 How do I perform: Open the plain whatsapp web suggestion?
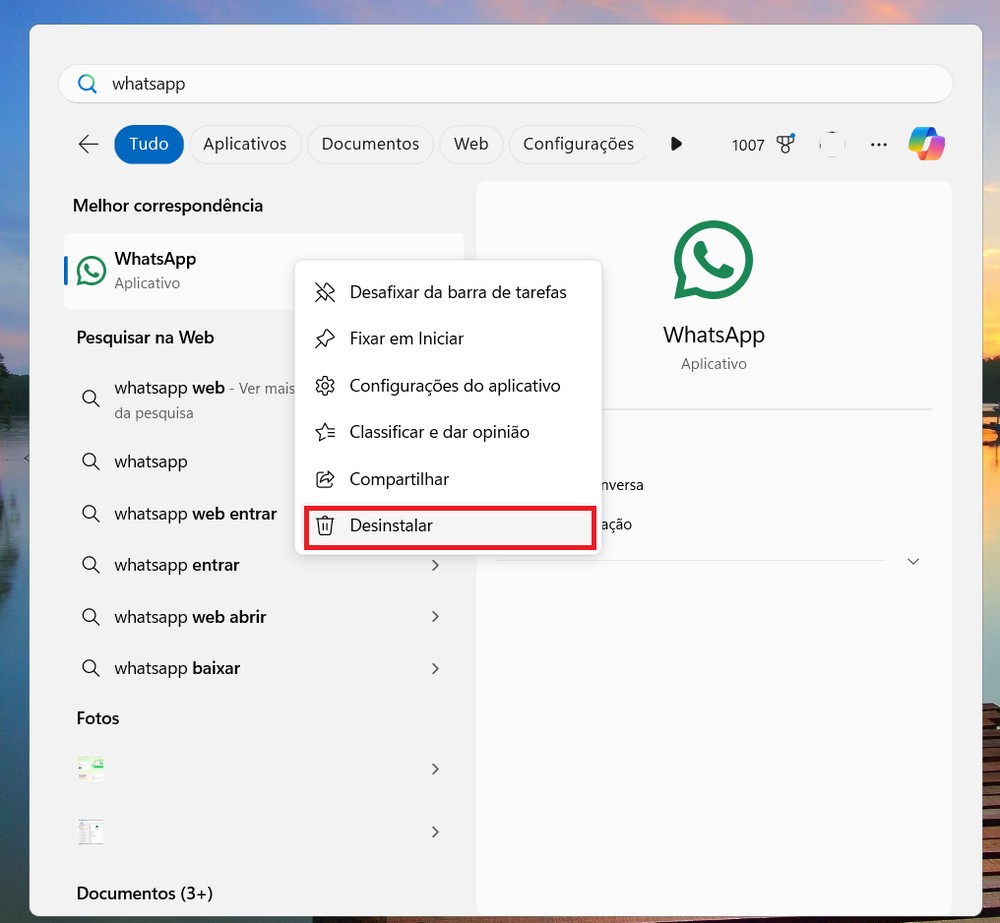coord(151,461)
